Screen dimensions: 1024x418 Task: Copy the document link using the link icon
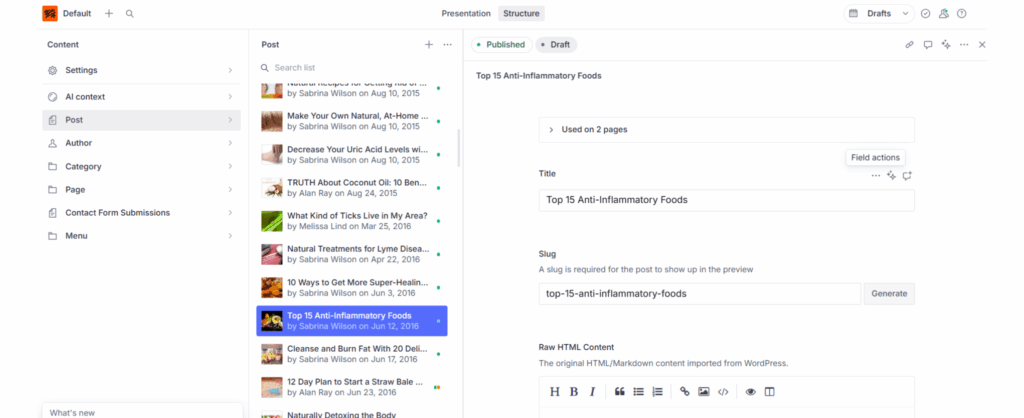coord(909,45)
